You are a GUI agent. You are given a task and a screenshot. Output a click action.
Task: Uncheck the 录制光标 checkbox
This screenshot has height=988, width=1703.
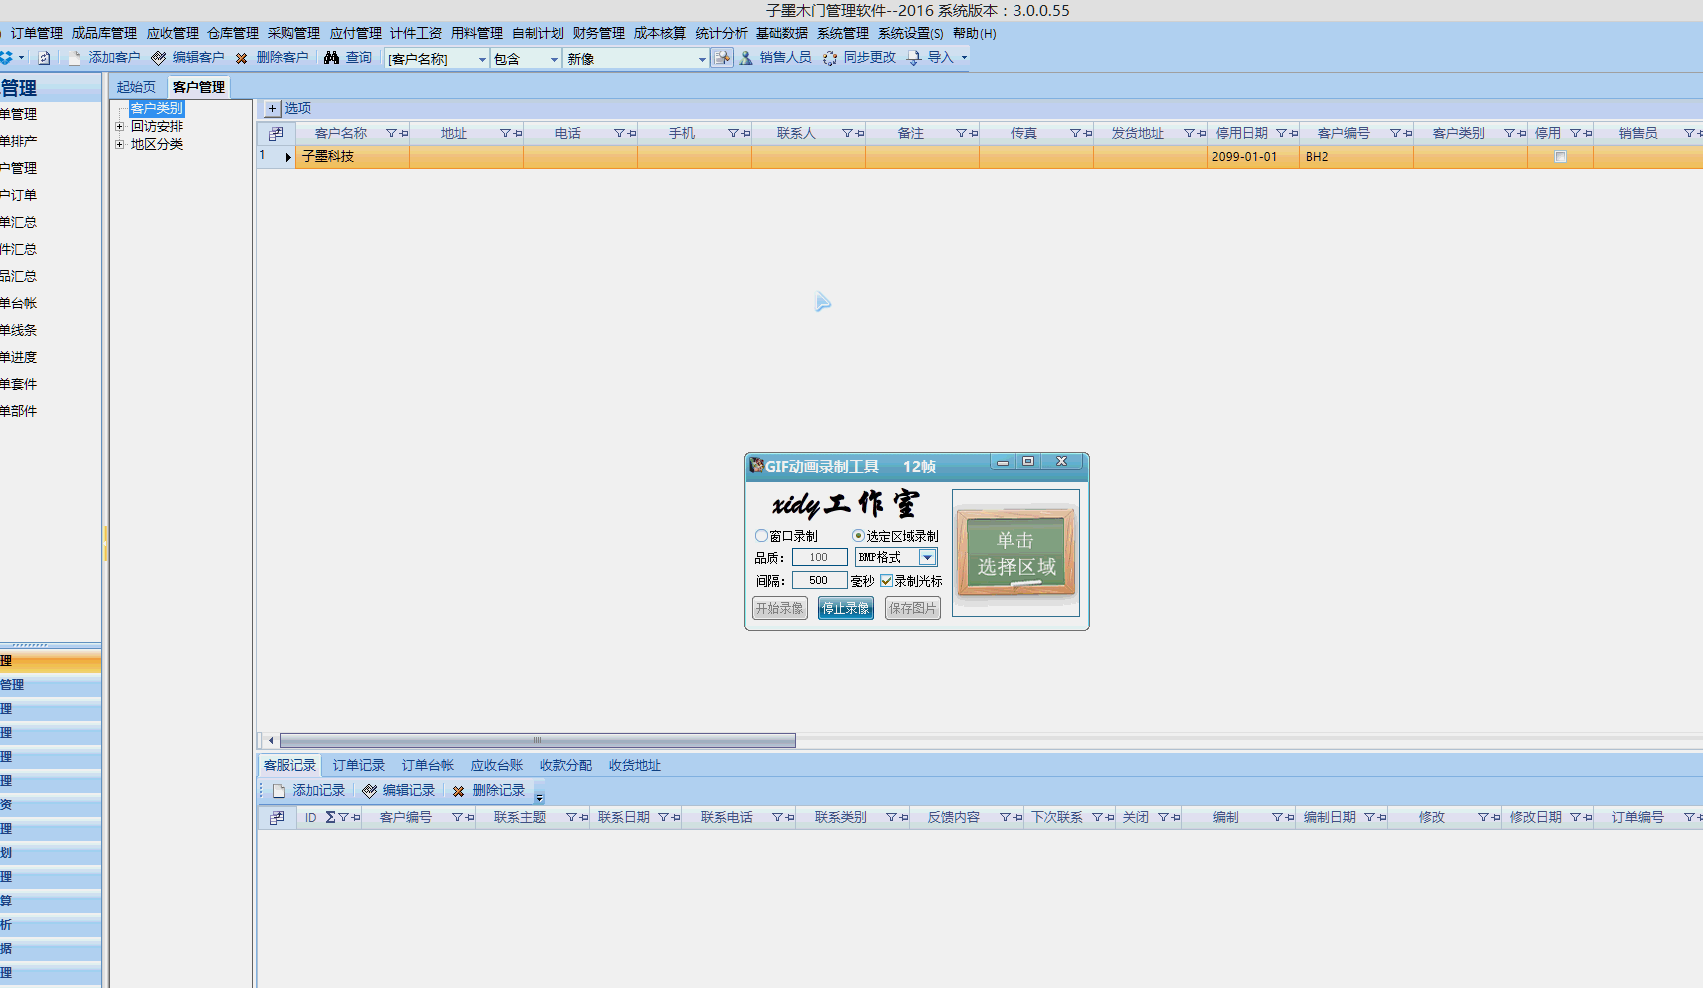point(886,581)
